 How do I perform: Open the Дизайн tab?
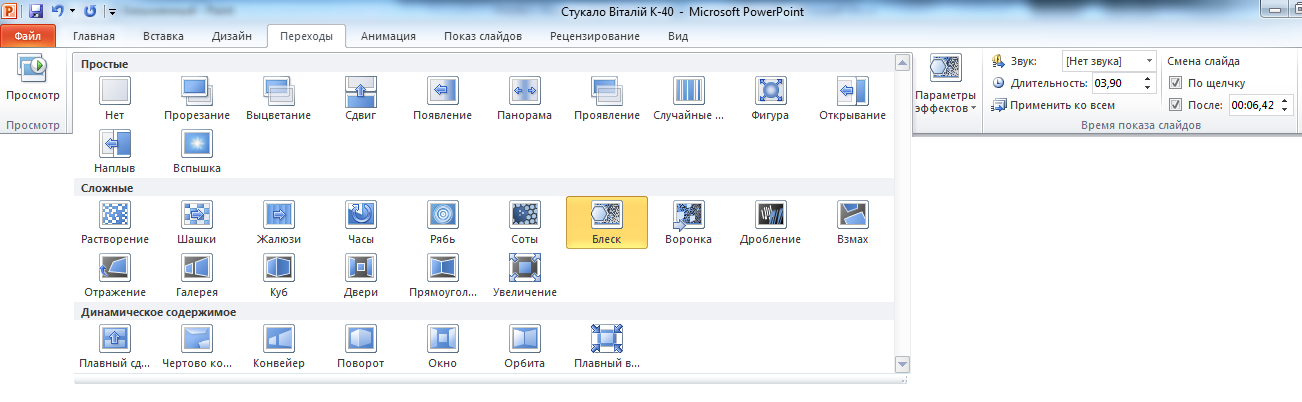pyautogui.click(x=232, y=37)
